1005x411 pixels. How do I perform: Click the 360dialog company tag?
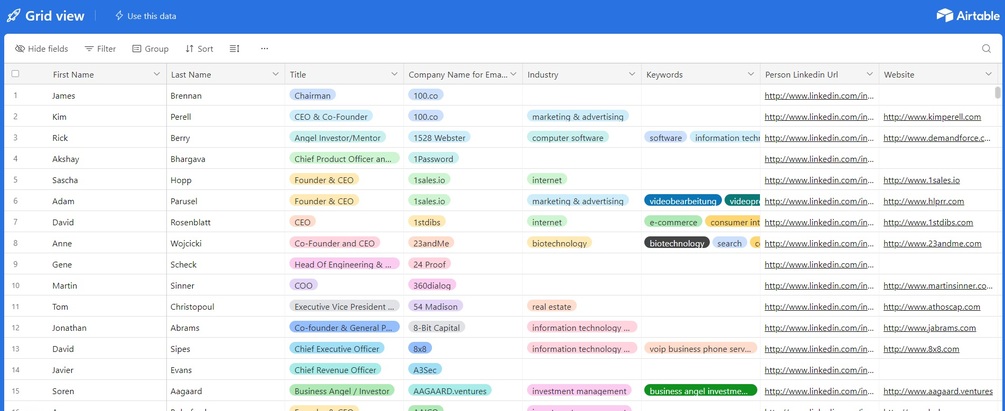432,286
